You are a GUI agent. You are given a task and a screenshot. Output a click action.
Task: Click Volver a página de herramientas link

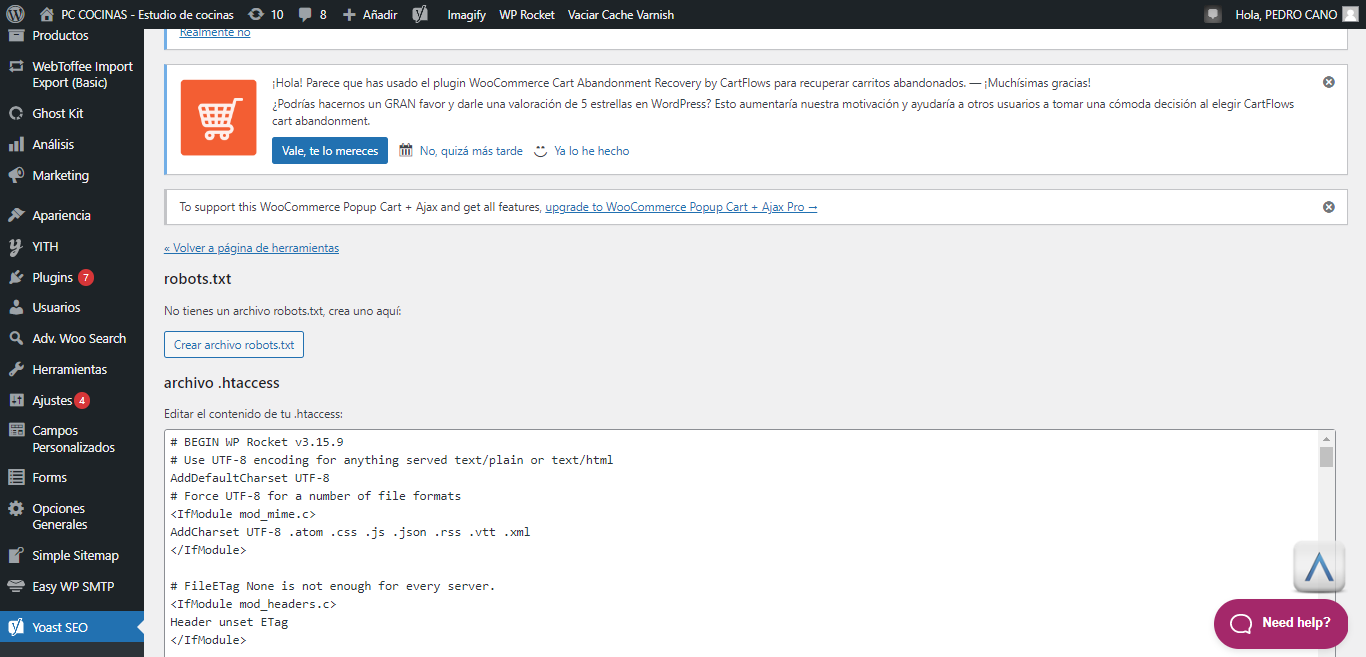point(251,248)
